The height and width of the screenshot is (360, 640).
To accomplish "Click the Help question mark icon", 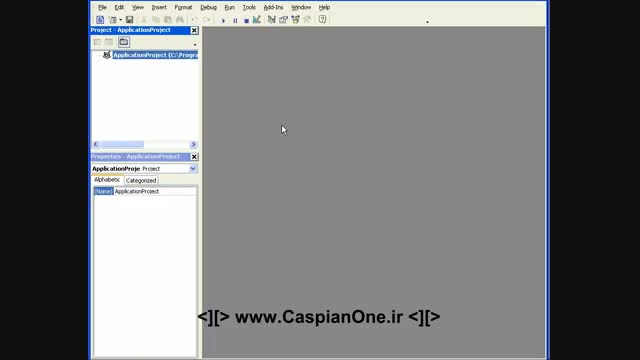I will tap(322, 19).
